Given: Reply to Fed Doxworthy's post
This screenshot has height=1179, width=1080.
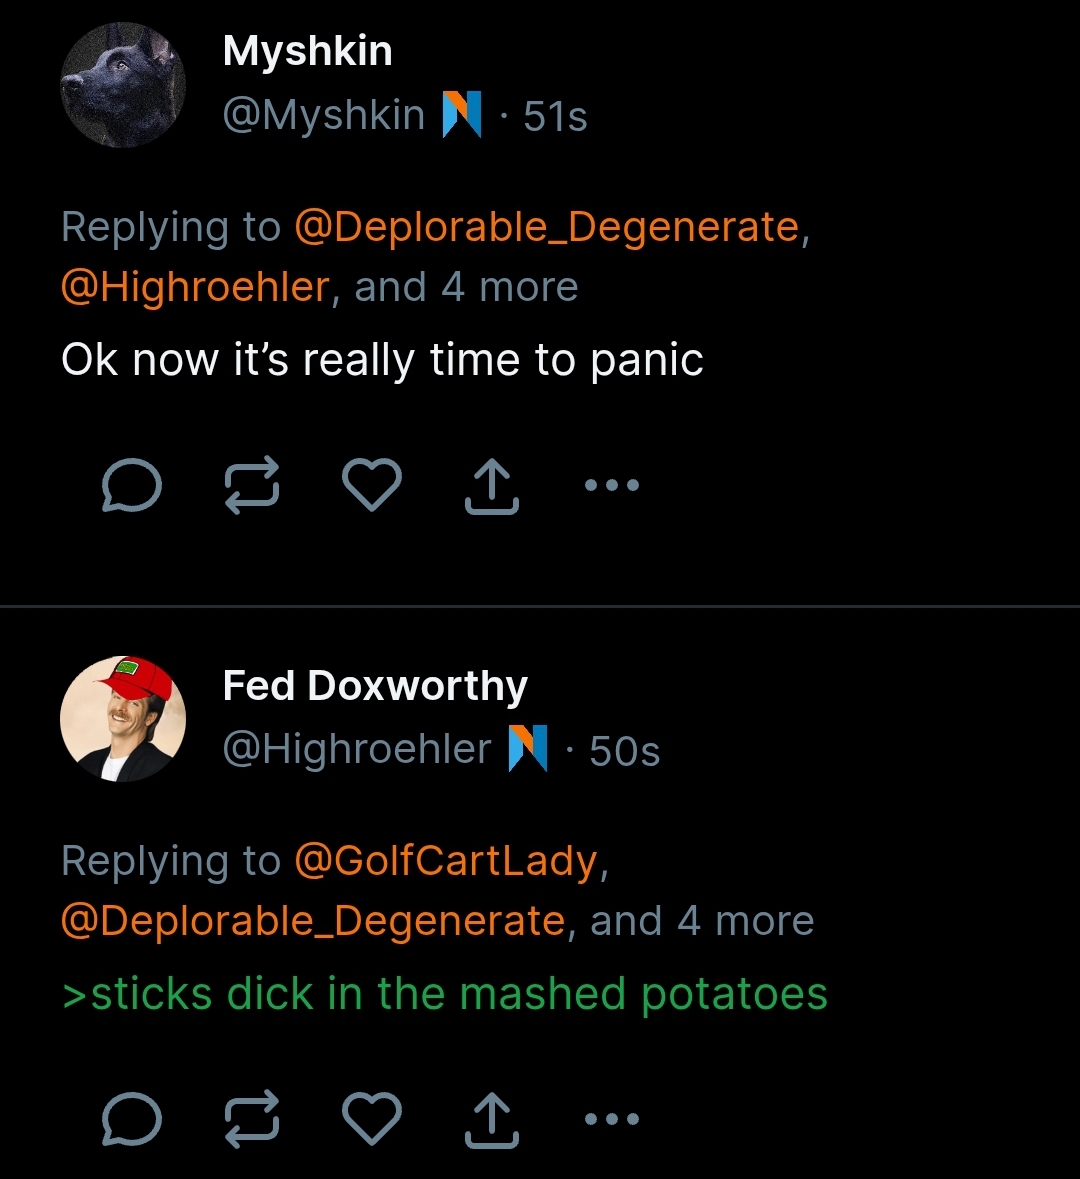Looking at the screenshot, I should (x=132, y=1119).
